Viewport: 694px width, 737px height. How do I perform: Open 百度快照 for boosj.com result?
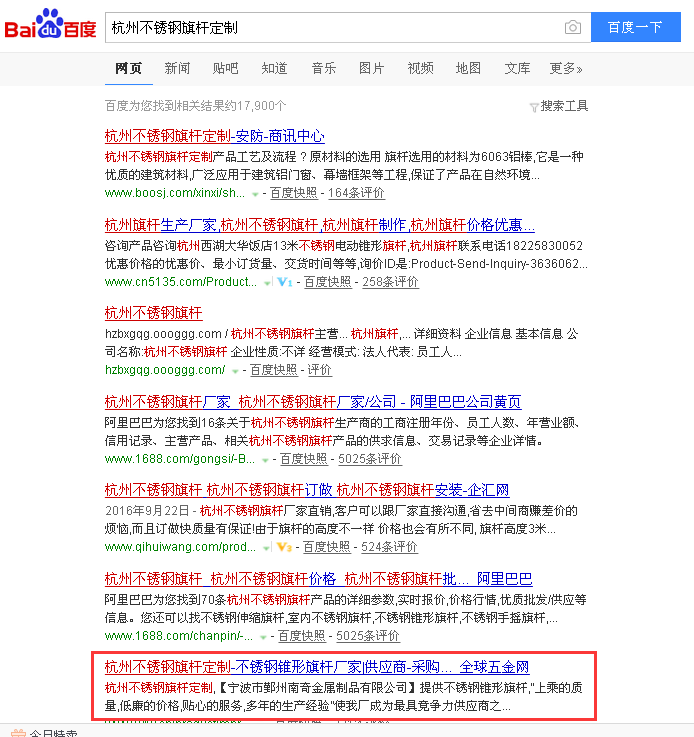(294, 193)
